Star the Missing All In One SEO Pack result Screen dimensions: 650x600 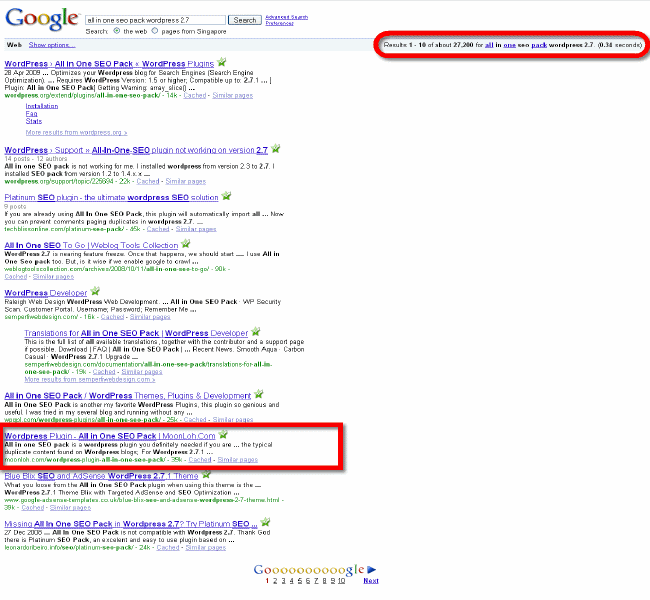click(x=265, y=522)
